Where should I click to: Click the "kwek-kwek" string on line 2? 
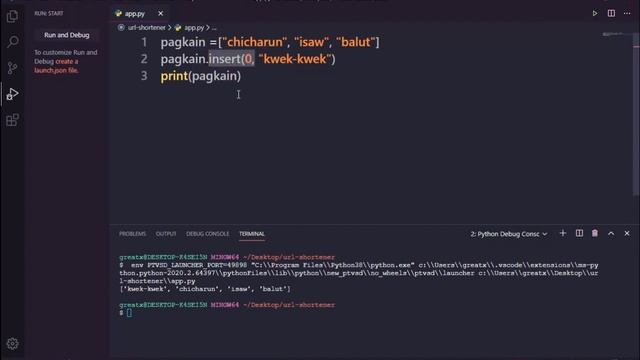pyautogui.click(x=295, y=59)
